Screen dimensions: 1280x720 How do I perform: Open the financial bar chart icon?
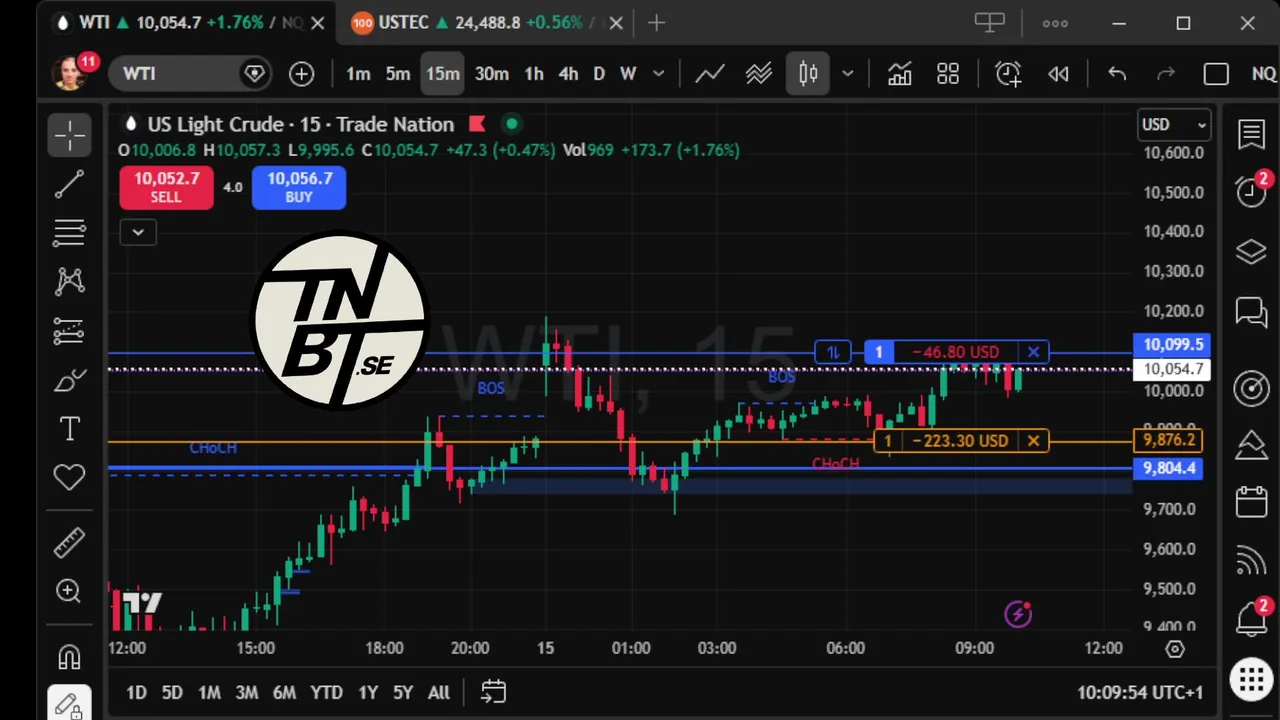899,73
